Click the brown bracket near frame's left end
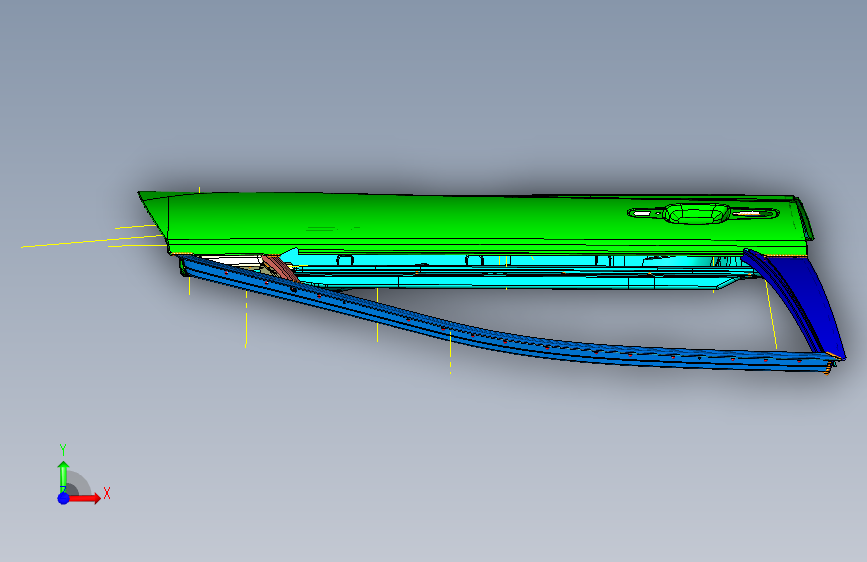Screen dimensions: 867x562 point(279,268)
